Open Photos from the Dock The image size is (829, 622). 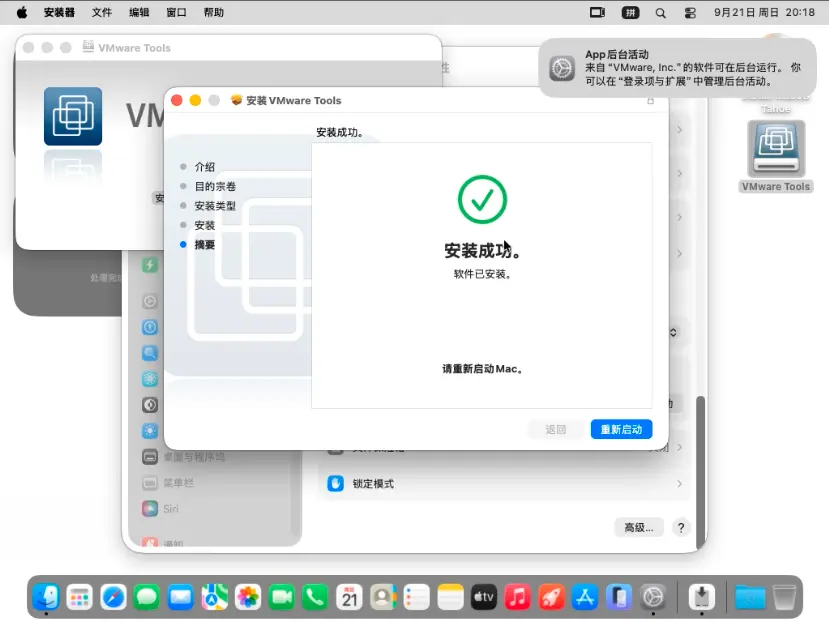(248, 597)
